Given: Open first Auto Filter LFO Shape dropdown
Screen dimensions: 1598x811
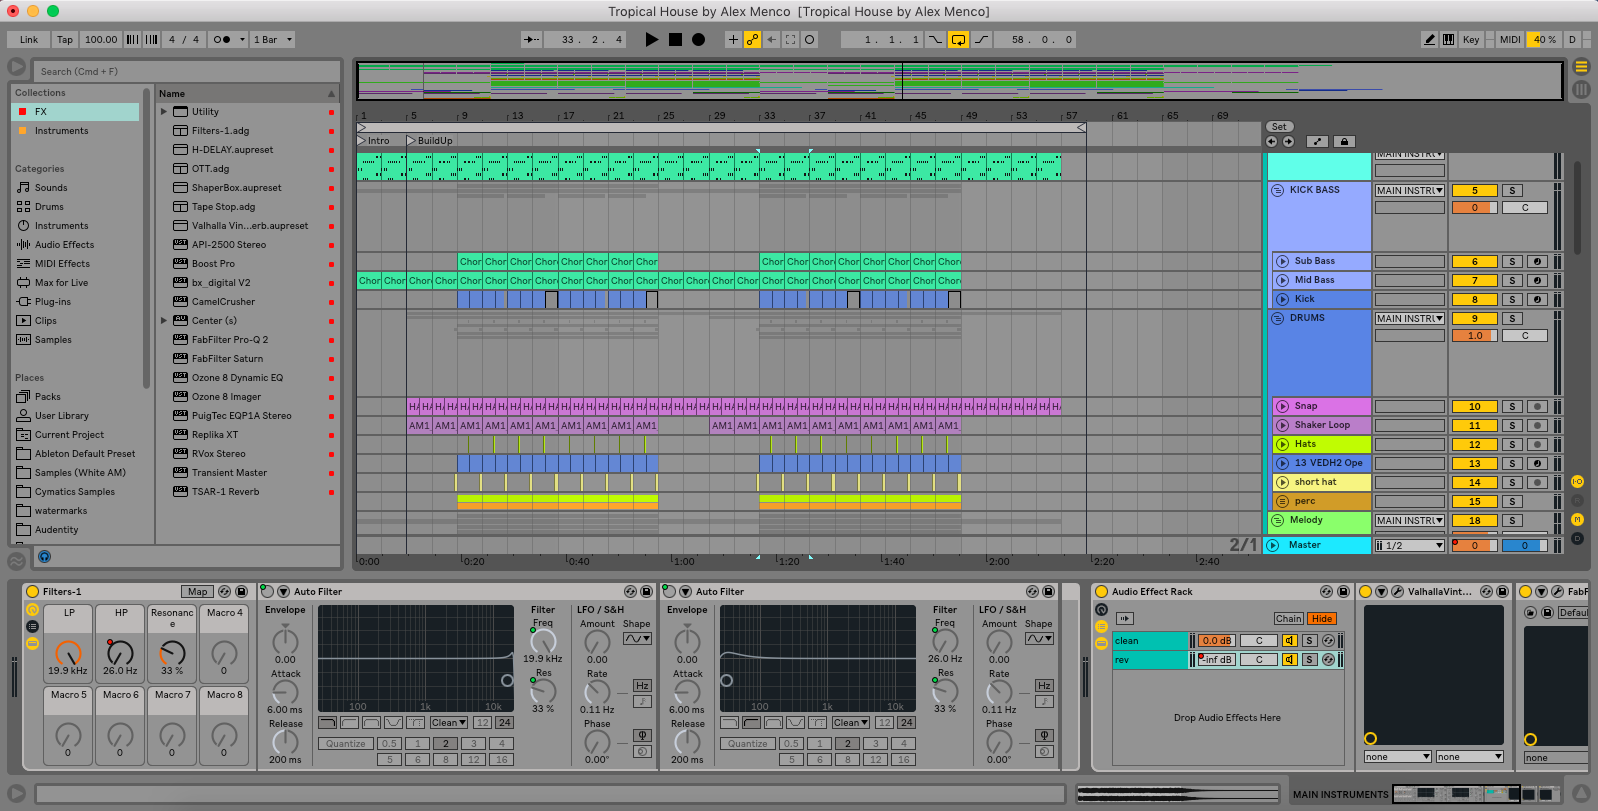Looking at the screenshot, I should [x=637, y=638].
